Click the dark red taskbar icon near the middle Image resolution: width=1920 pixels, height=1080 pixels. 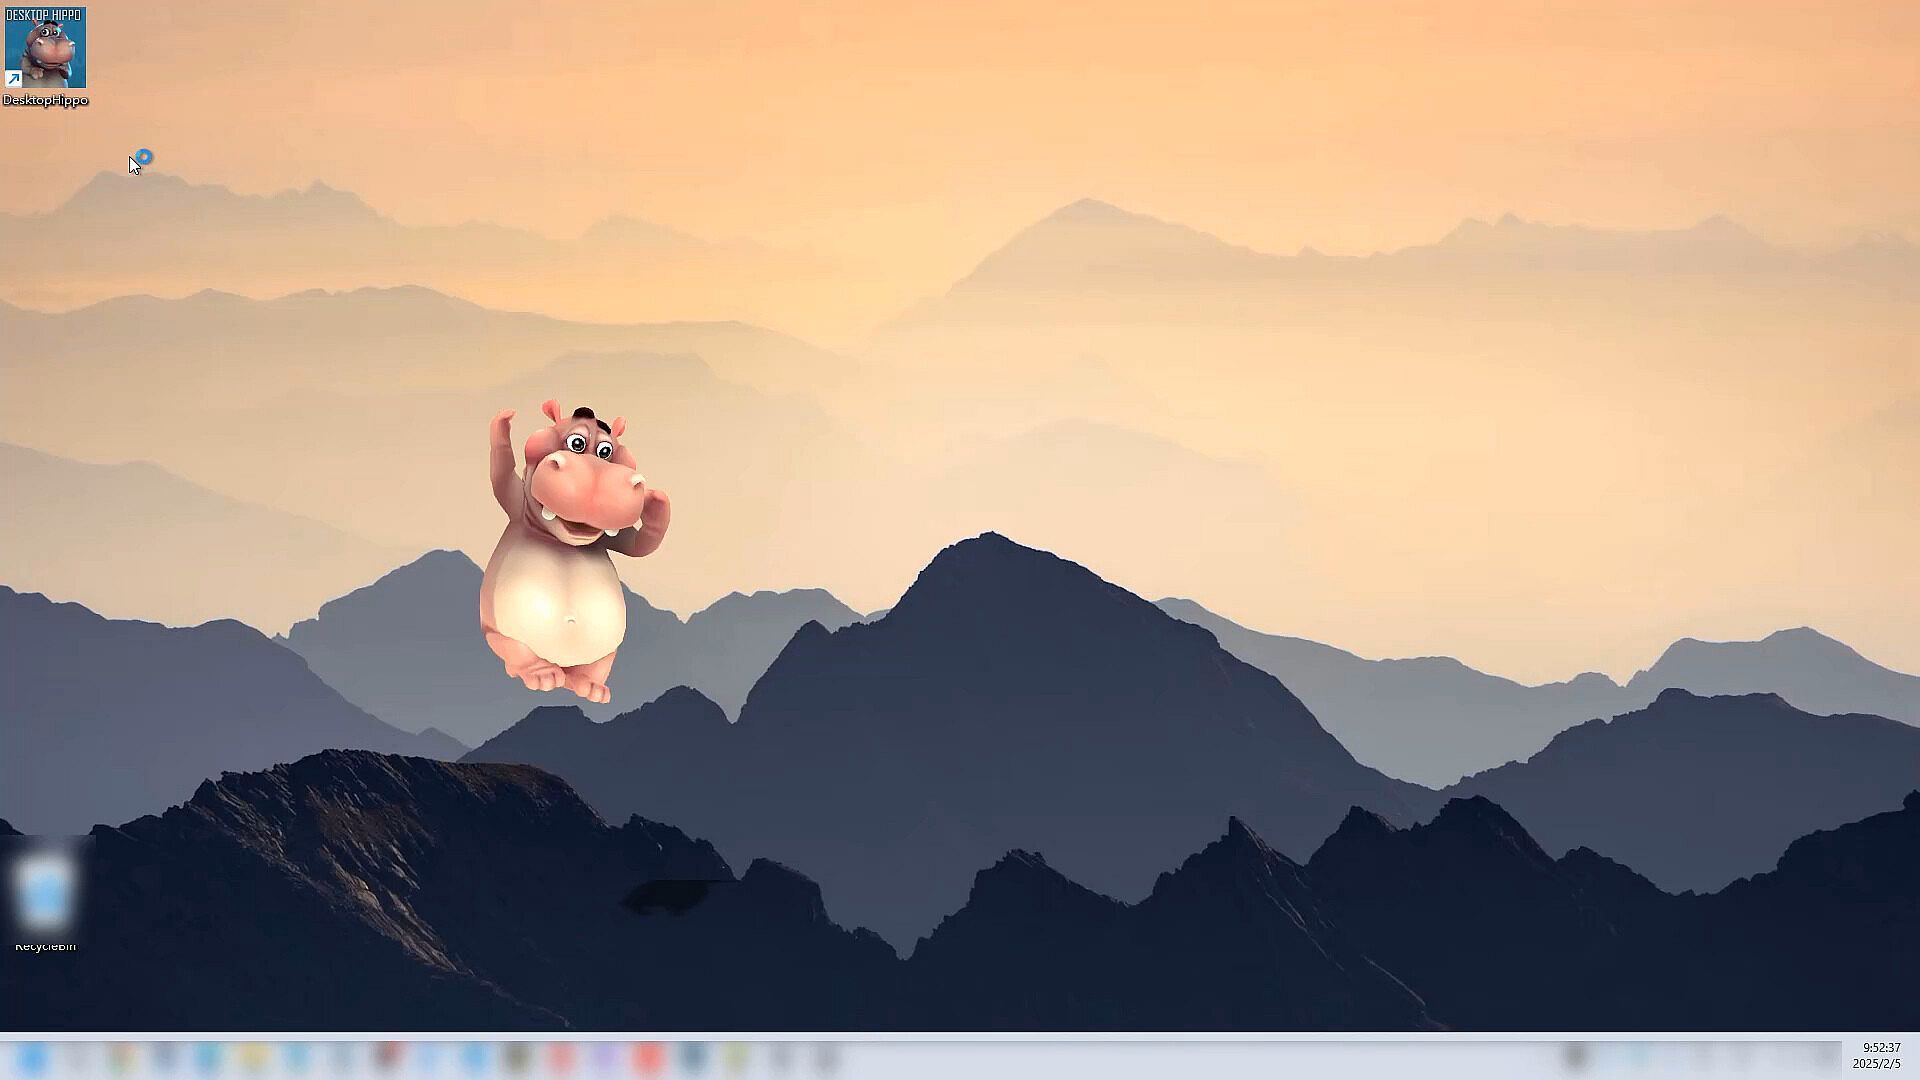tap(388, 1055)
